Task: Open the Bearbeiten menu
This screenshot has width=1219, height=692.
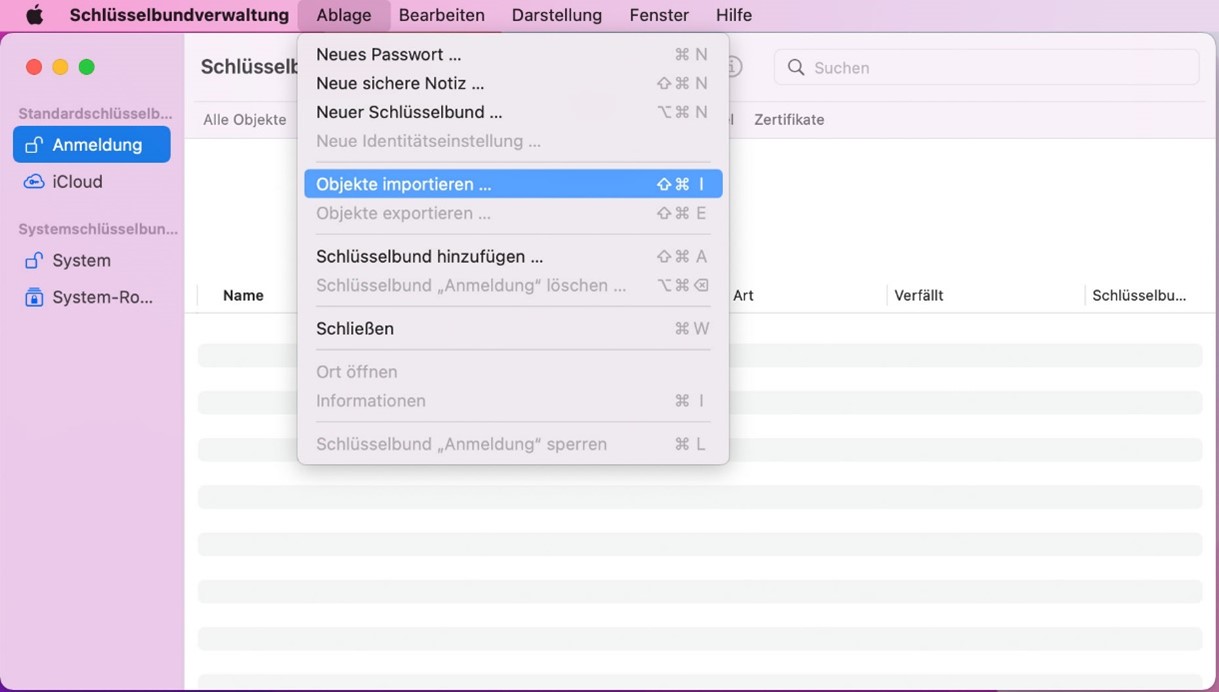Action: (441, 15)
